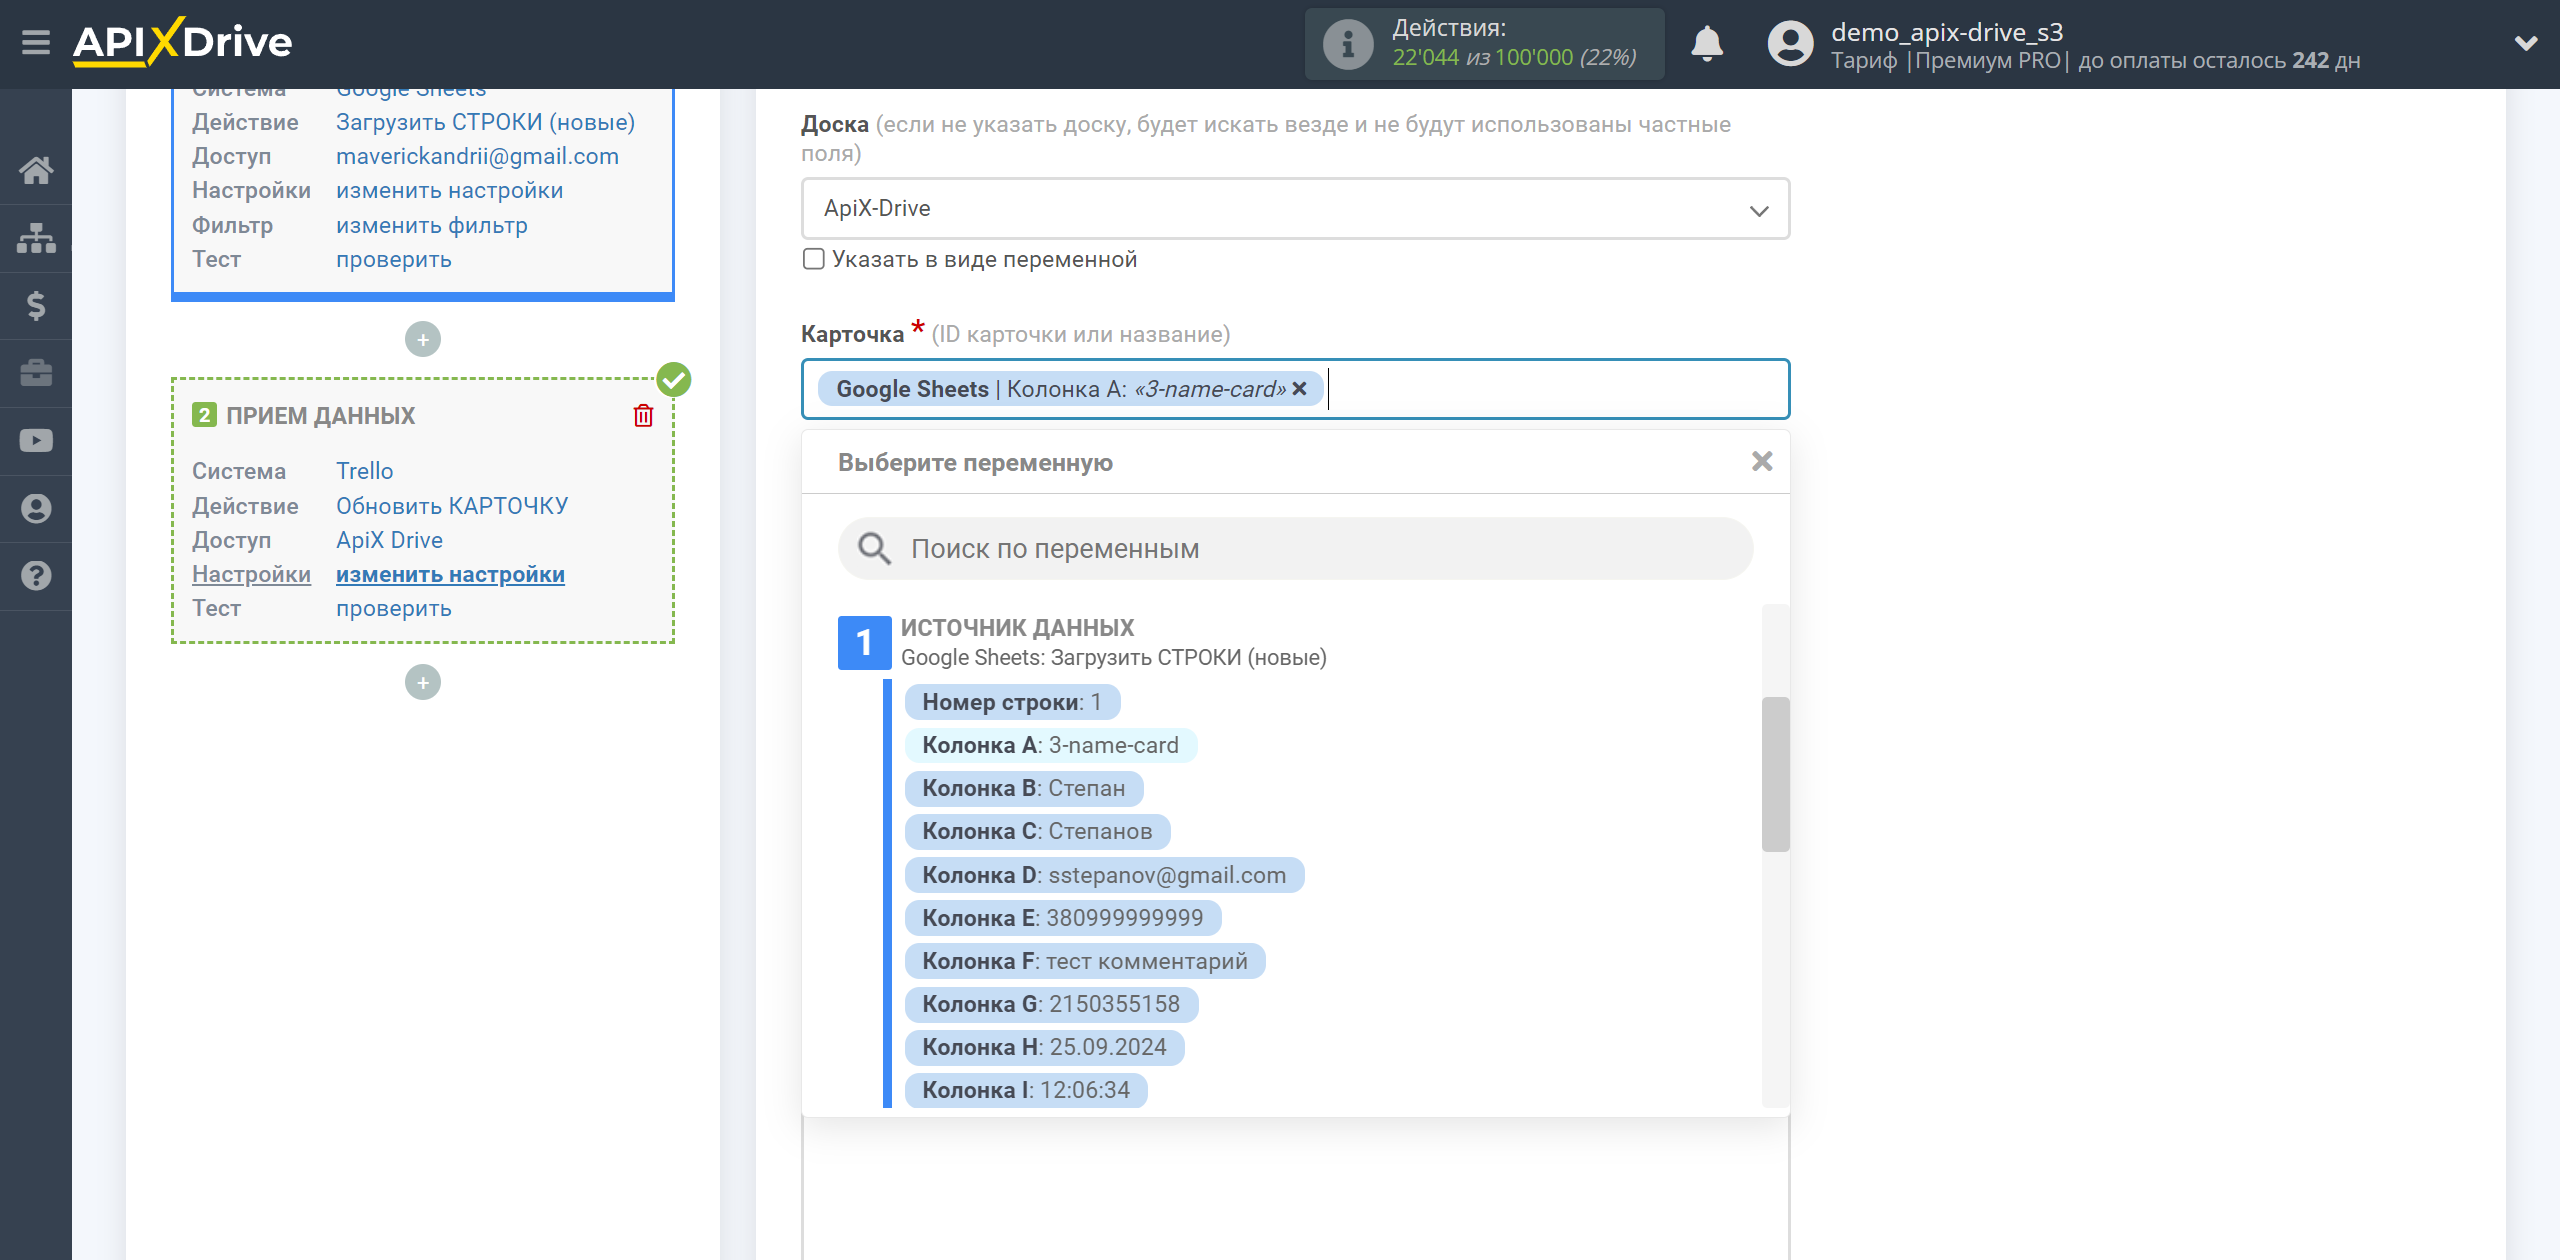Click изменить фильтр link
Screen dimensions: 2560x1260
coord(432,225)
